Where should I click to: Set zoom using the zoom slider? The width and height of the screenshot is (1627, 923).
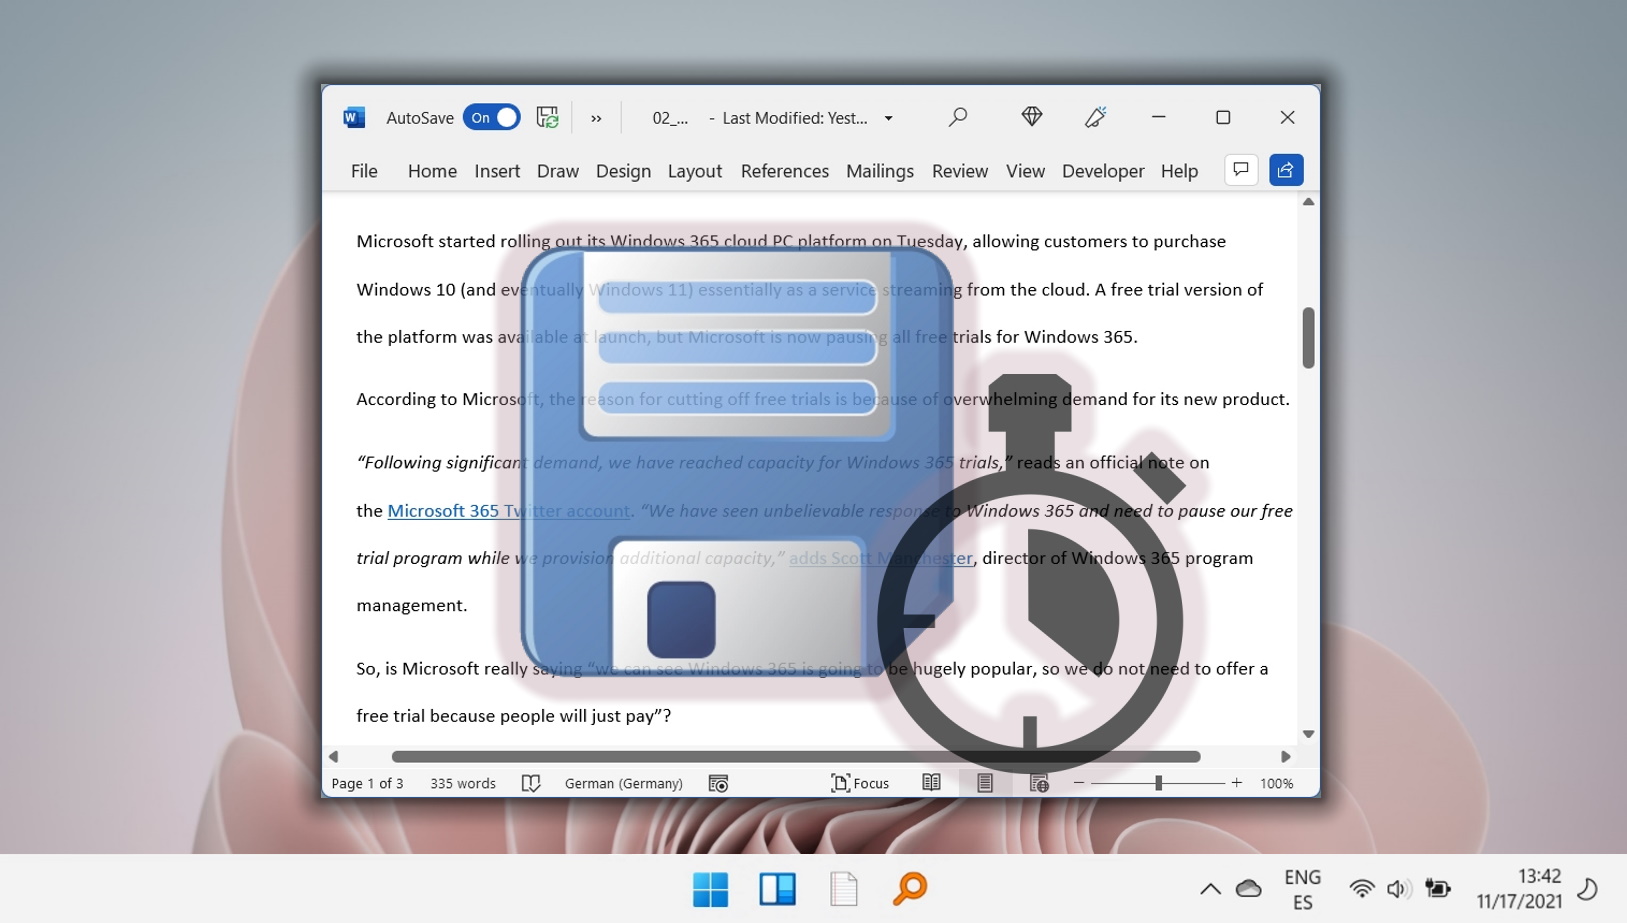pyautogui.click(x=1156, y=783)
